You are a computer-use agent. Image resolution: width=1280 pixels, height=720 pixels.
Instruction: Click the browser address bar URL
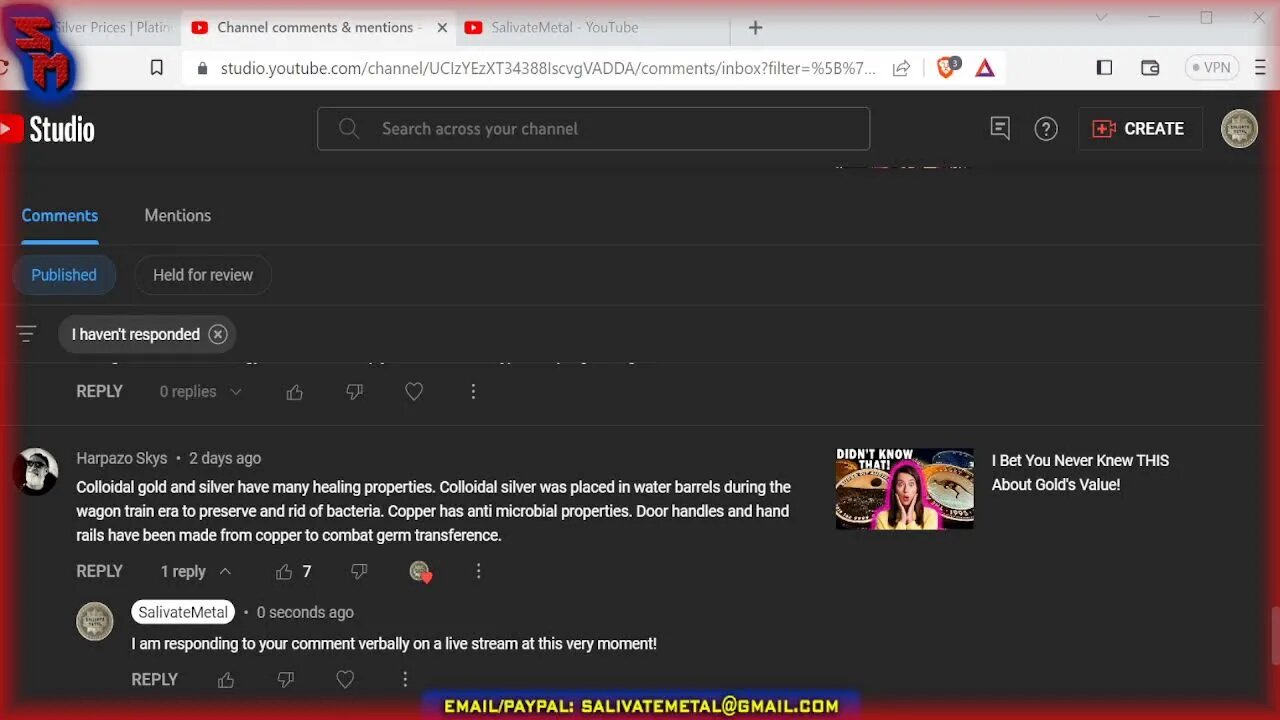point(547,68)
